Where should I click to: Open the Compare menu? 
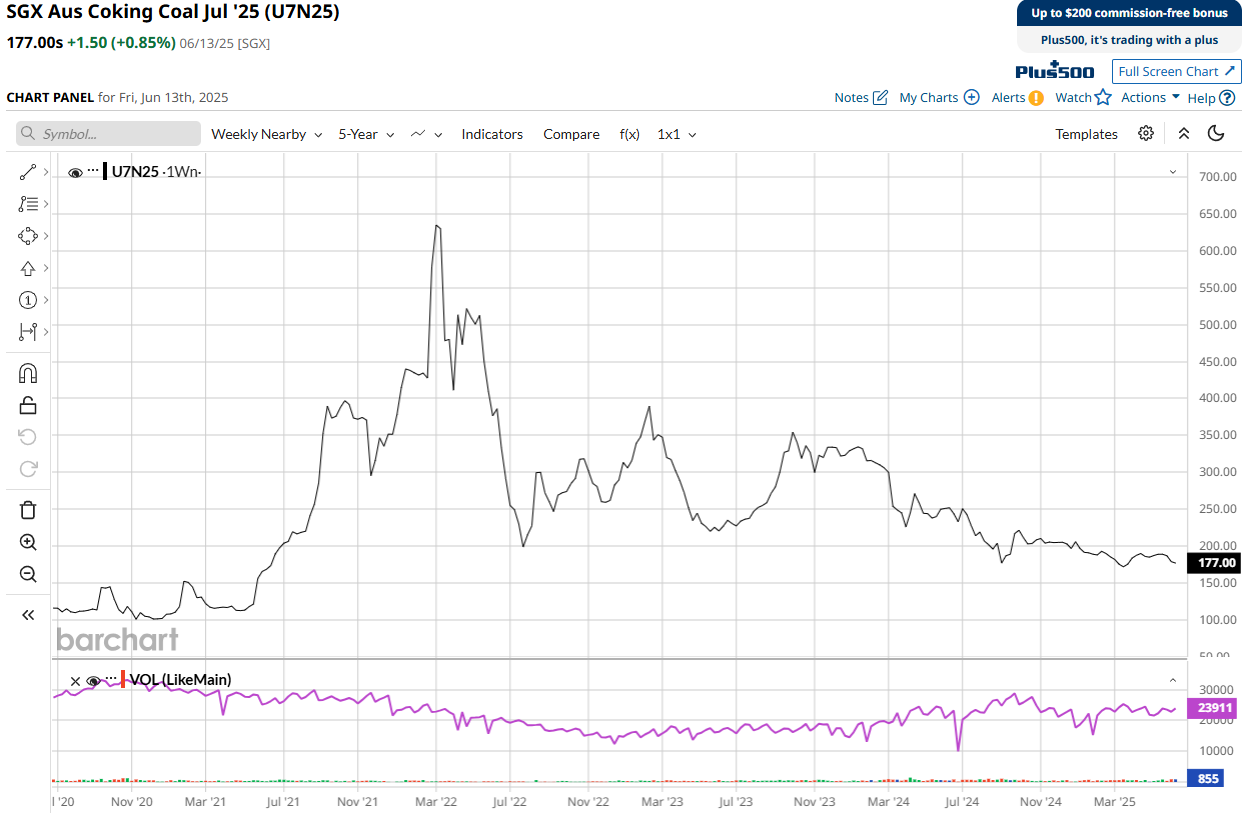[x=571, y=134]
